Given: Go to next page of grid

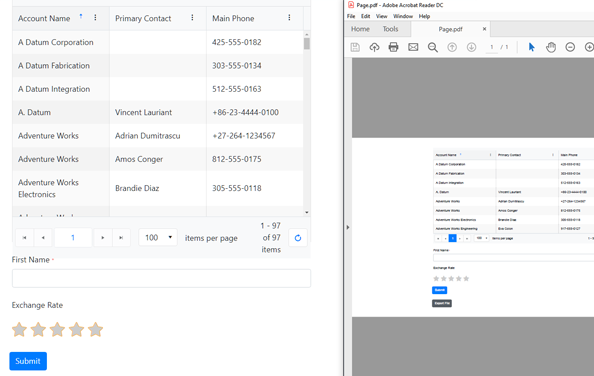Looking at the screenshot, I should 103,238.
